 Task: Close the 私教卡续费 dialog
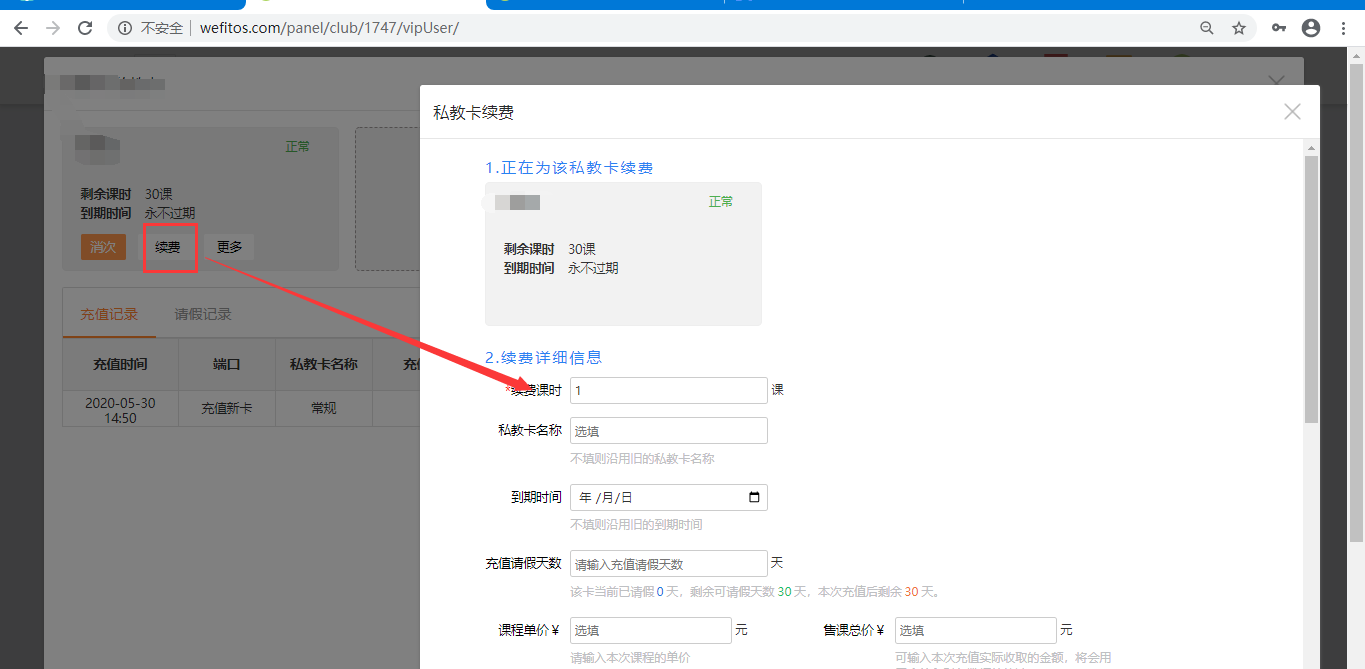pos(1292,112)
